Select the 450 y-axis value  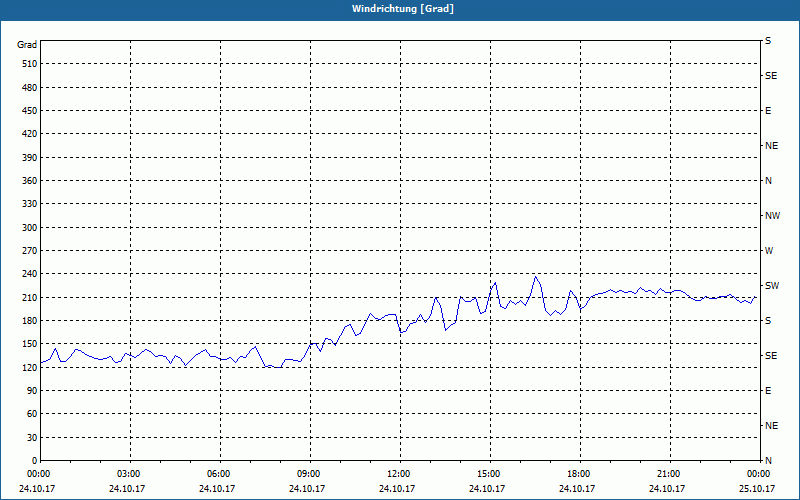[x=30, y=111]
